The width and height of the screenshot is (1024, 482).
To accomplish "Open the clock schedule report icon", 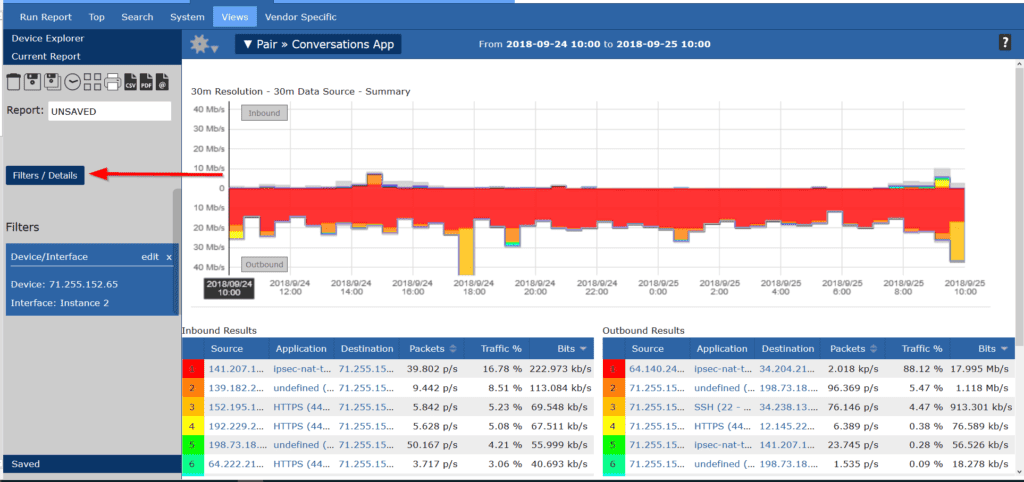I will [73, 82].
